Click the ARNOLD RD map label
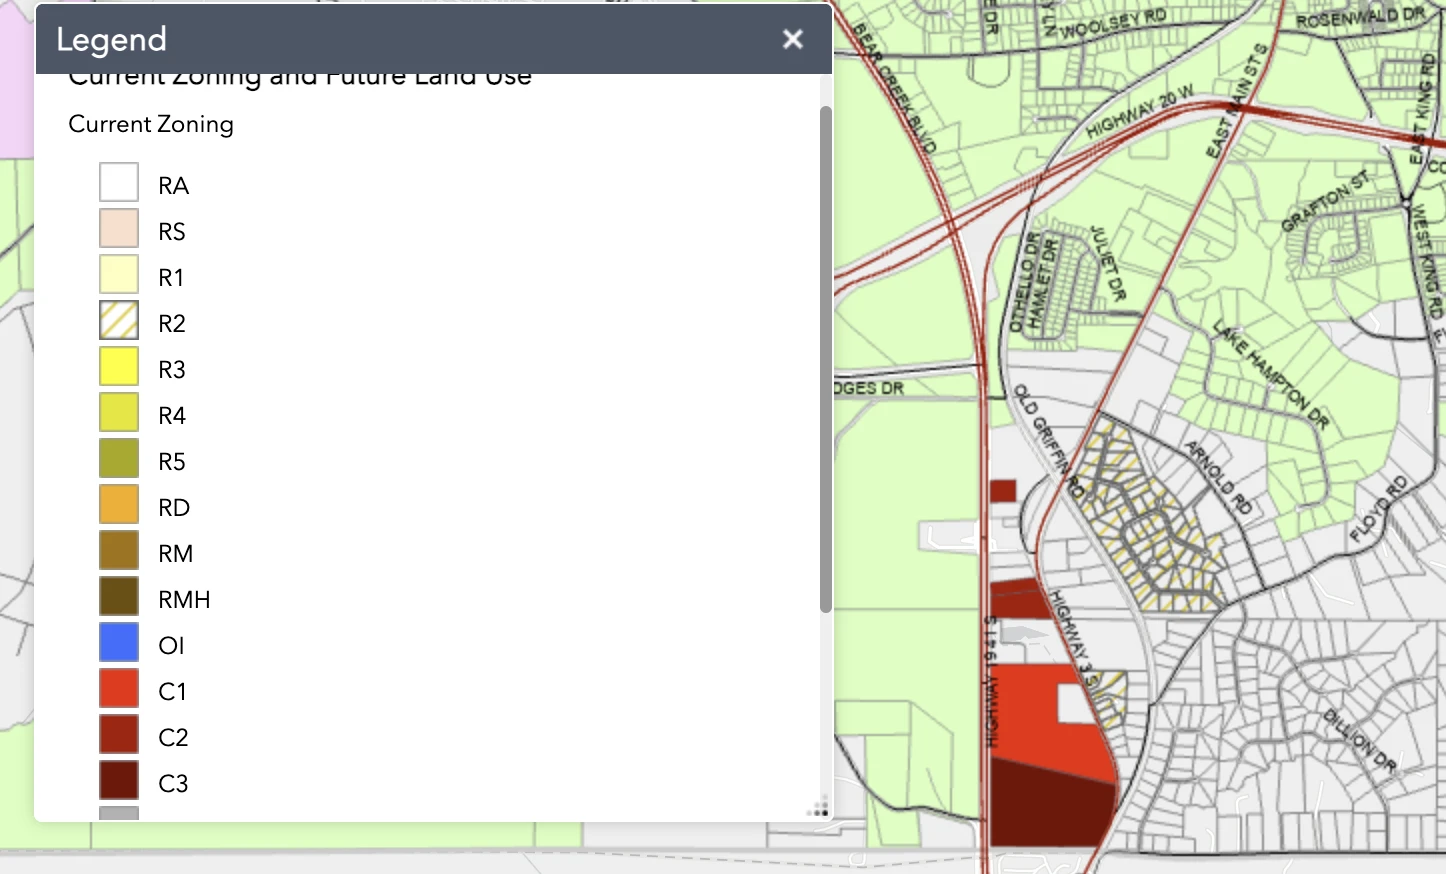Viewport: 1446px width, 874px height. pos(1218,477)
